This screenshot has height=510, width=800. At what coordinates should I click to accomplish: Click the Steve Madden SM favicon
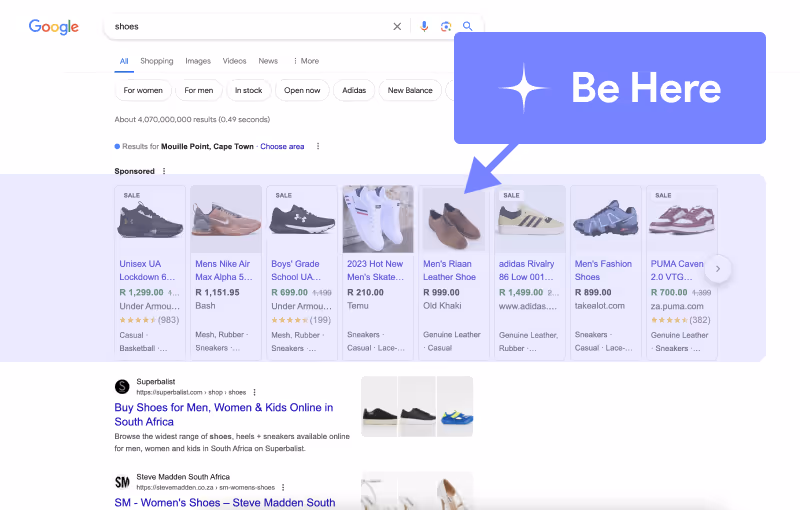point(122,482)
